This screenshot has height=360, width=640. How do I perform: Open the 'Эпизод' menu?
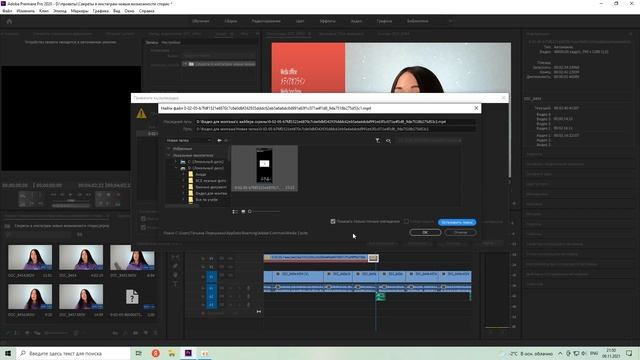(x=60, y=11)
